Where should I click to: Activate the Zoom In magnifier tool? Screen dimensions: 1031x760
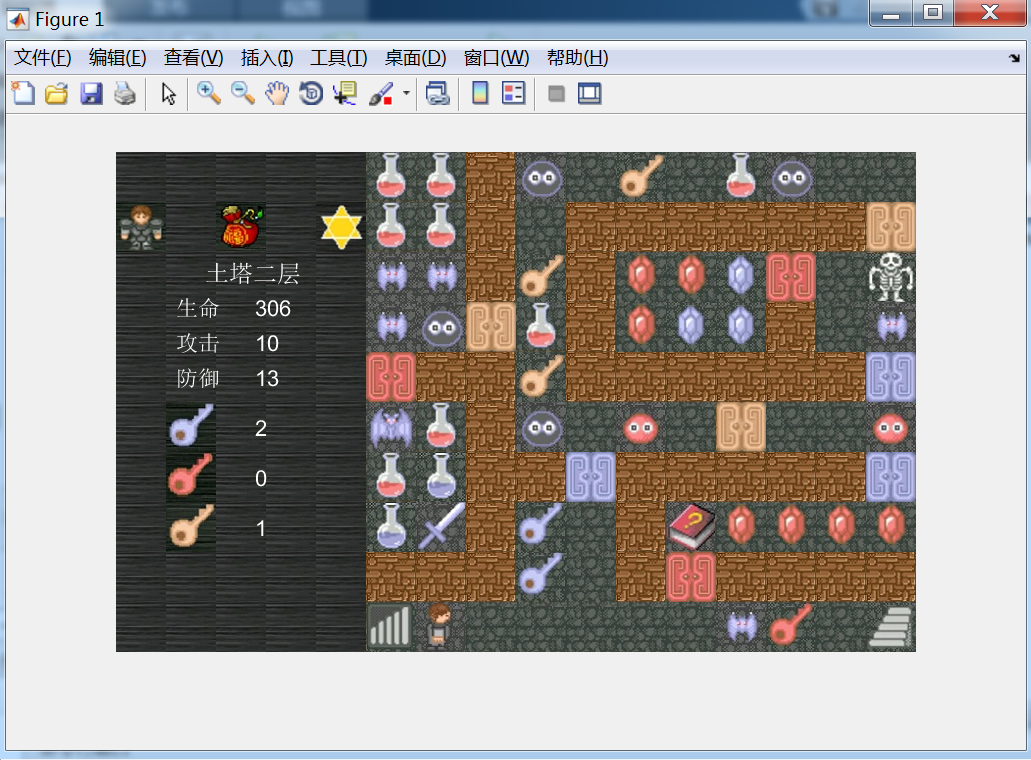point(209,93)
